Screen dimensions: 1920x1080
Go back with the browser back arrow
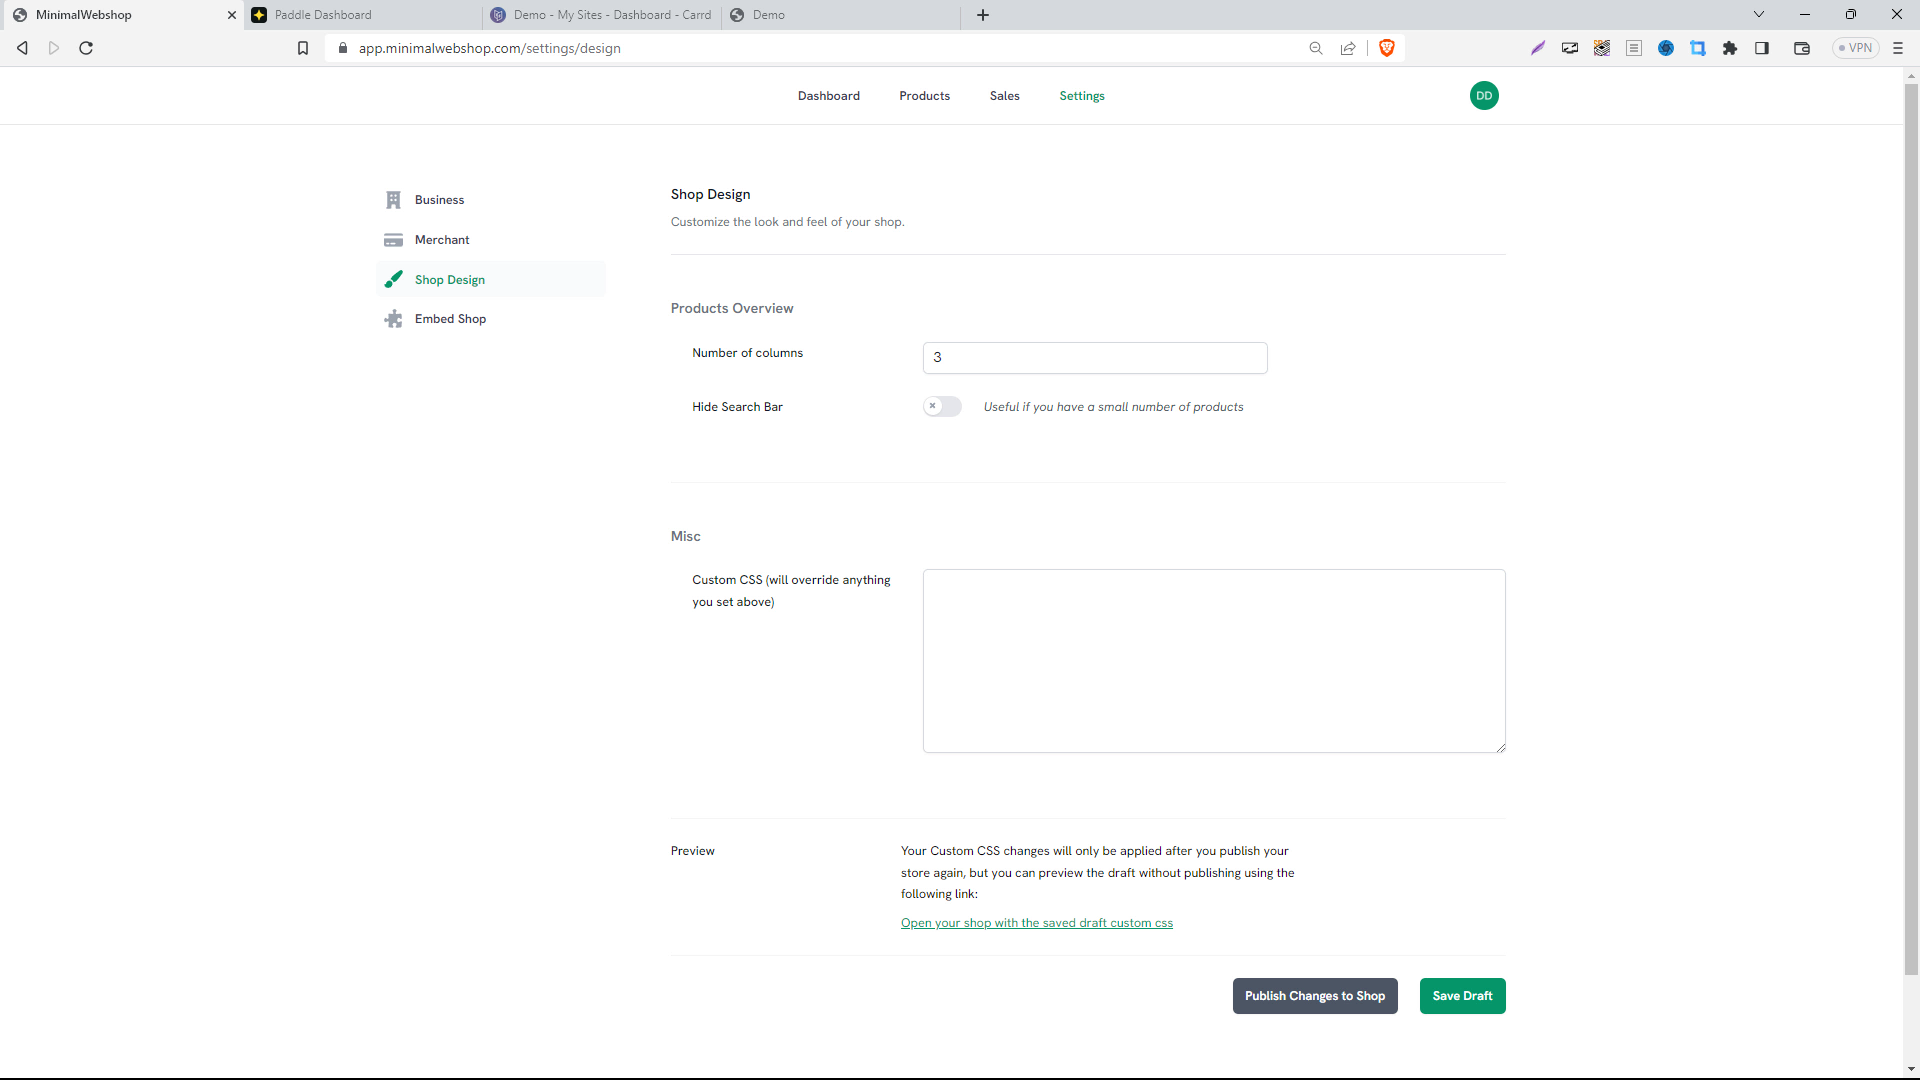click(x=22, y=48)
